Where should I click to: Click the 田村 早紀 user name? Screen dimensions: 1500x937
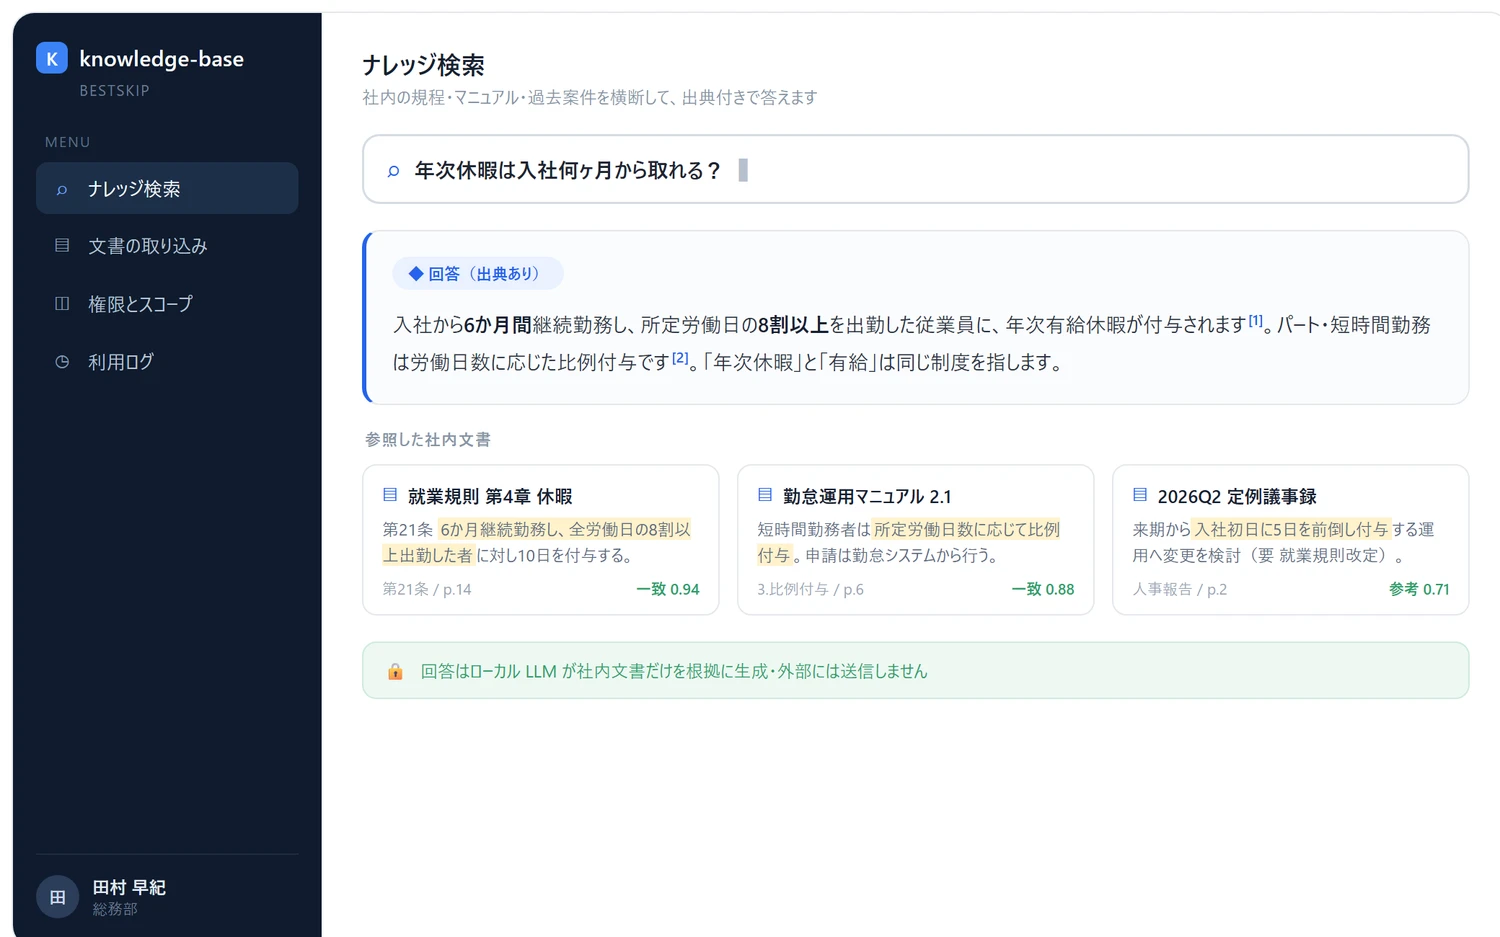tap(129, 887)
